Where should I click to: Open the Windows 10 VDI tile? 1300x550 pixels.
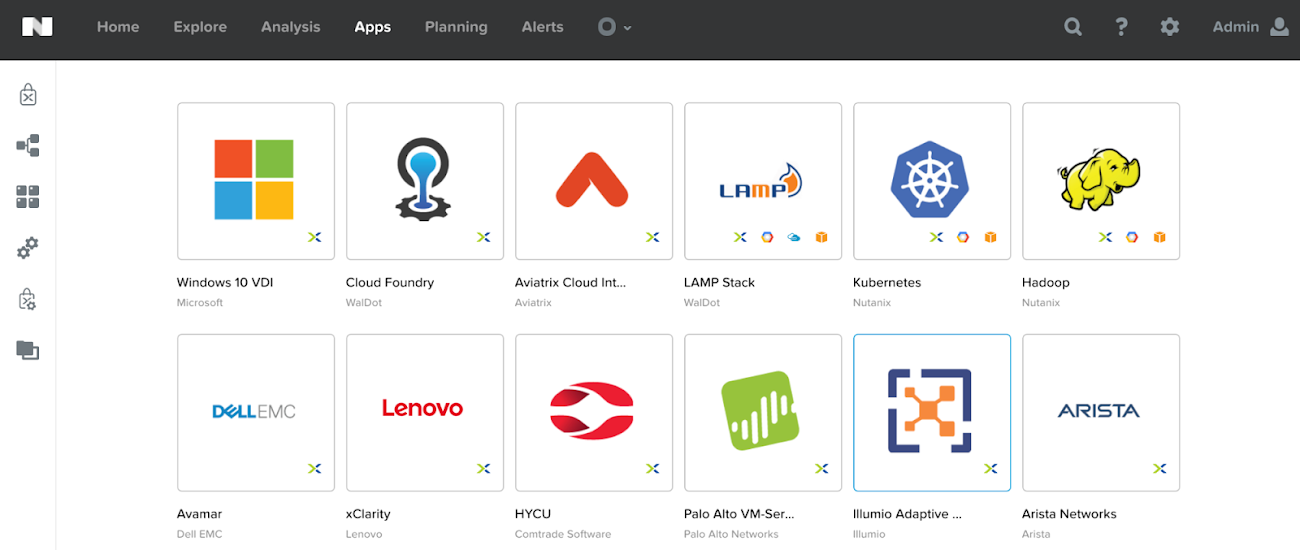(x=256, y=181)
